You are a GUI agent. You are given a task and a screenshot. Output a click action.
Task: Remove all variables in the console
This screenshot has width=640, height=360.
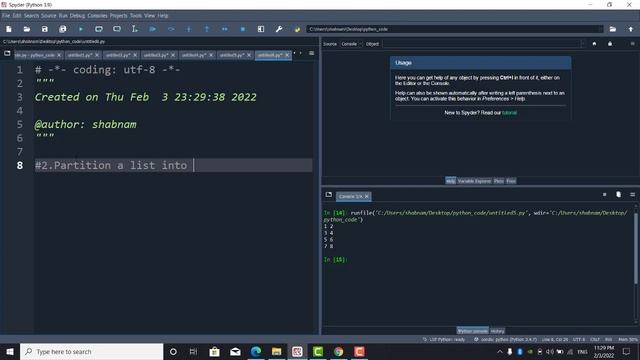point(618,195)
